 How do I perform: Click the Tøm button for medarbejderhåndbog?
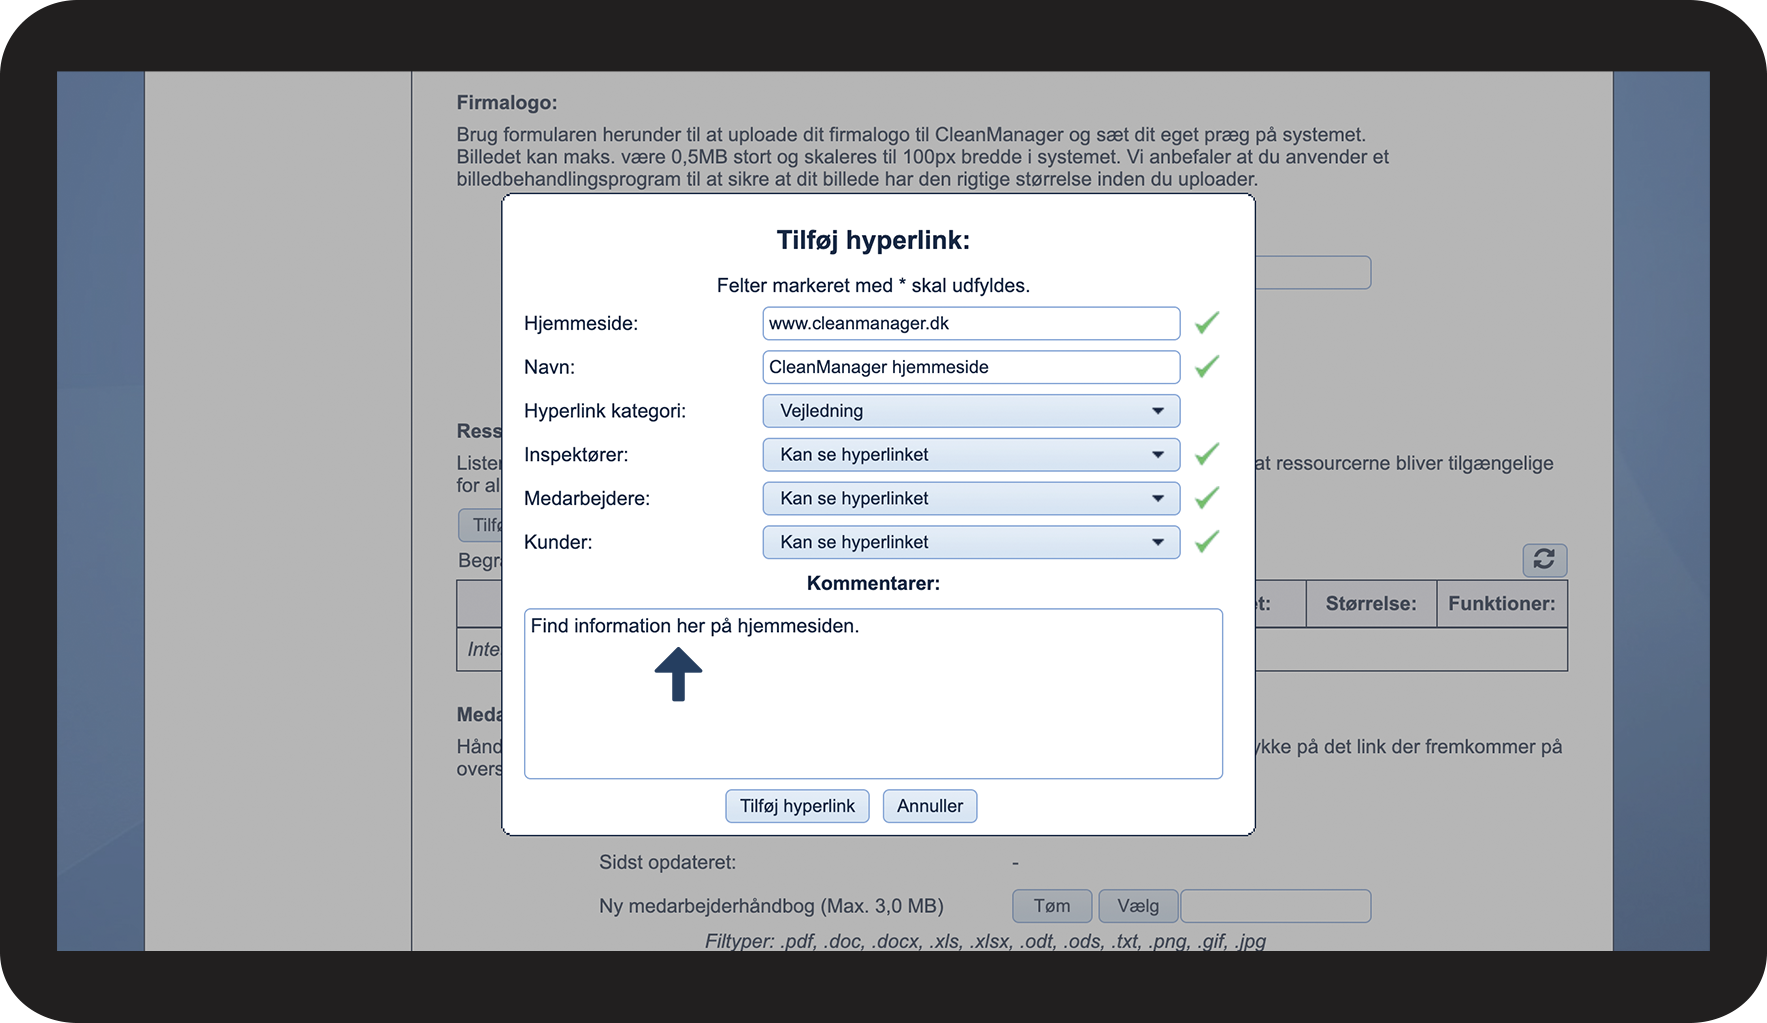tap(1052, 906)
